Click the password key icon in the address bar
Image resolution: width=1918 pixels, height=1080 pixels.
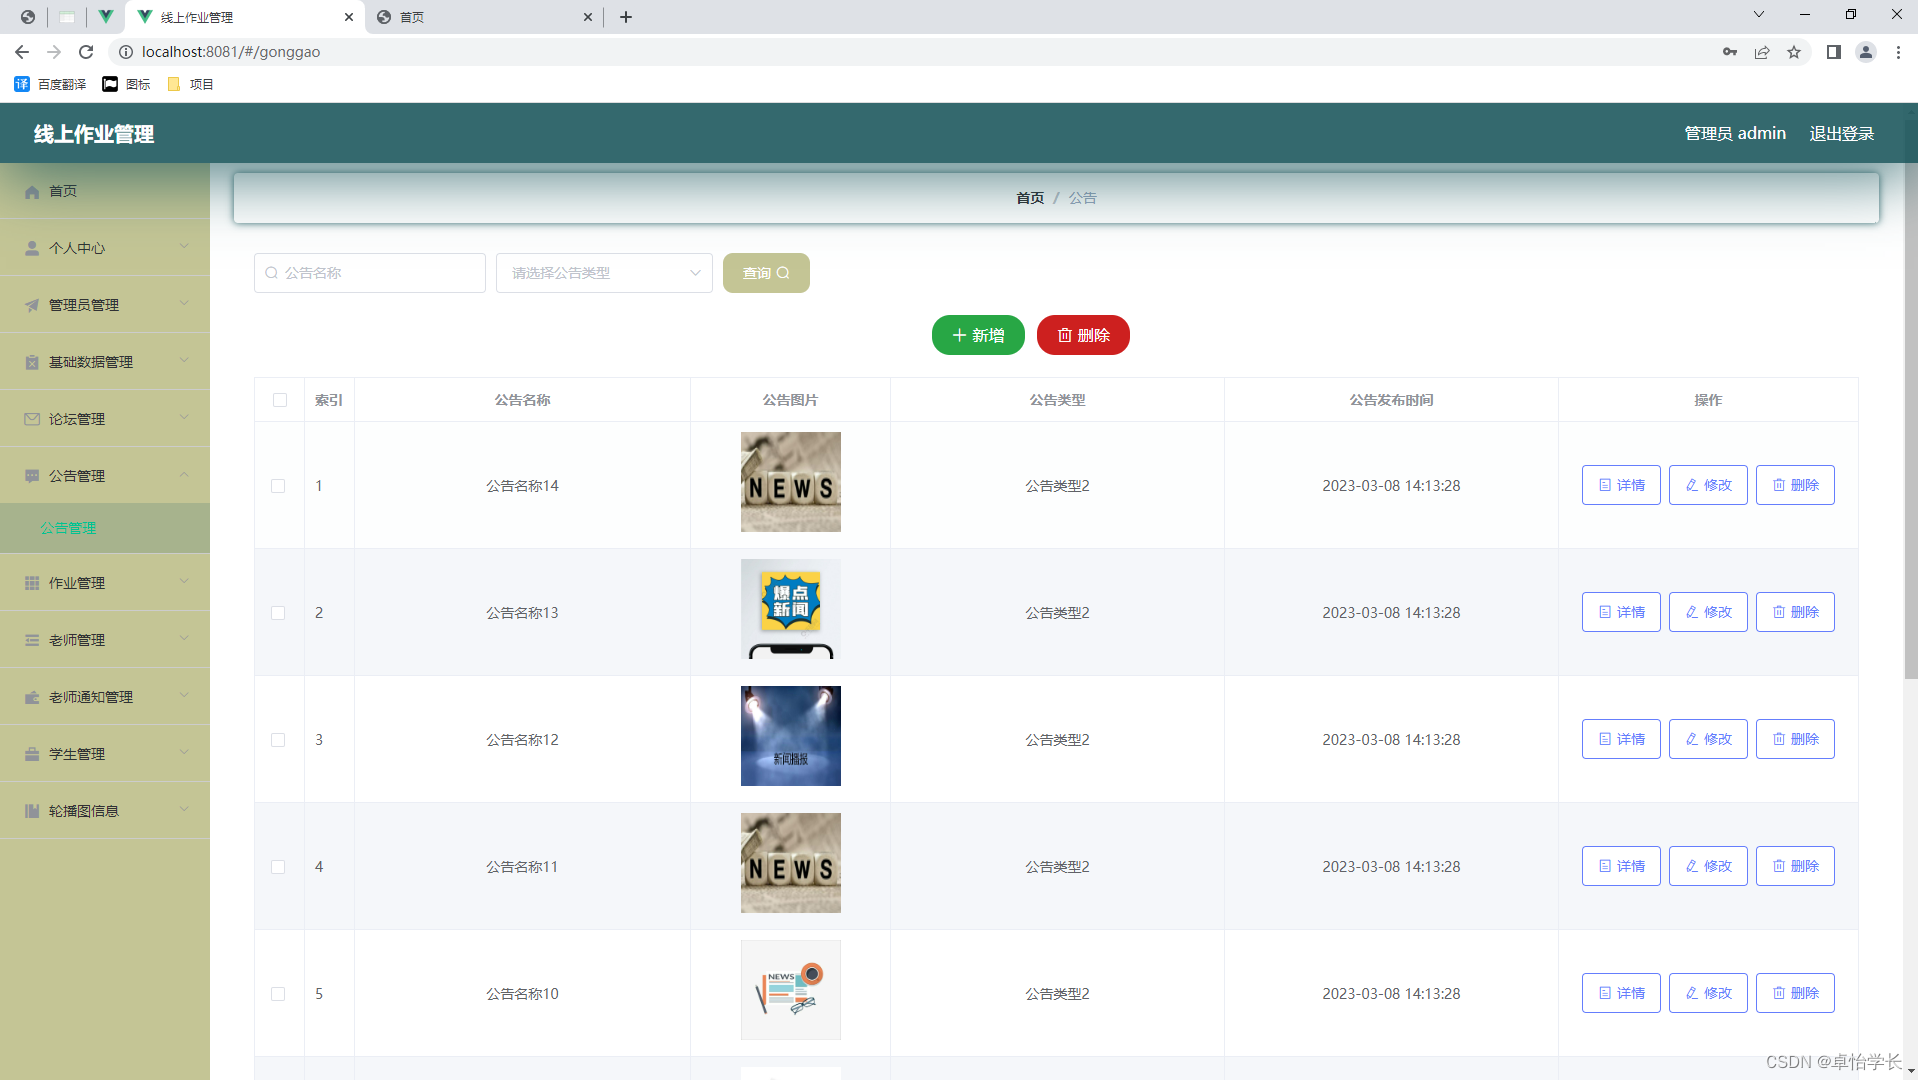[1730, 52]
